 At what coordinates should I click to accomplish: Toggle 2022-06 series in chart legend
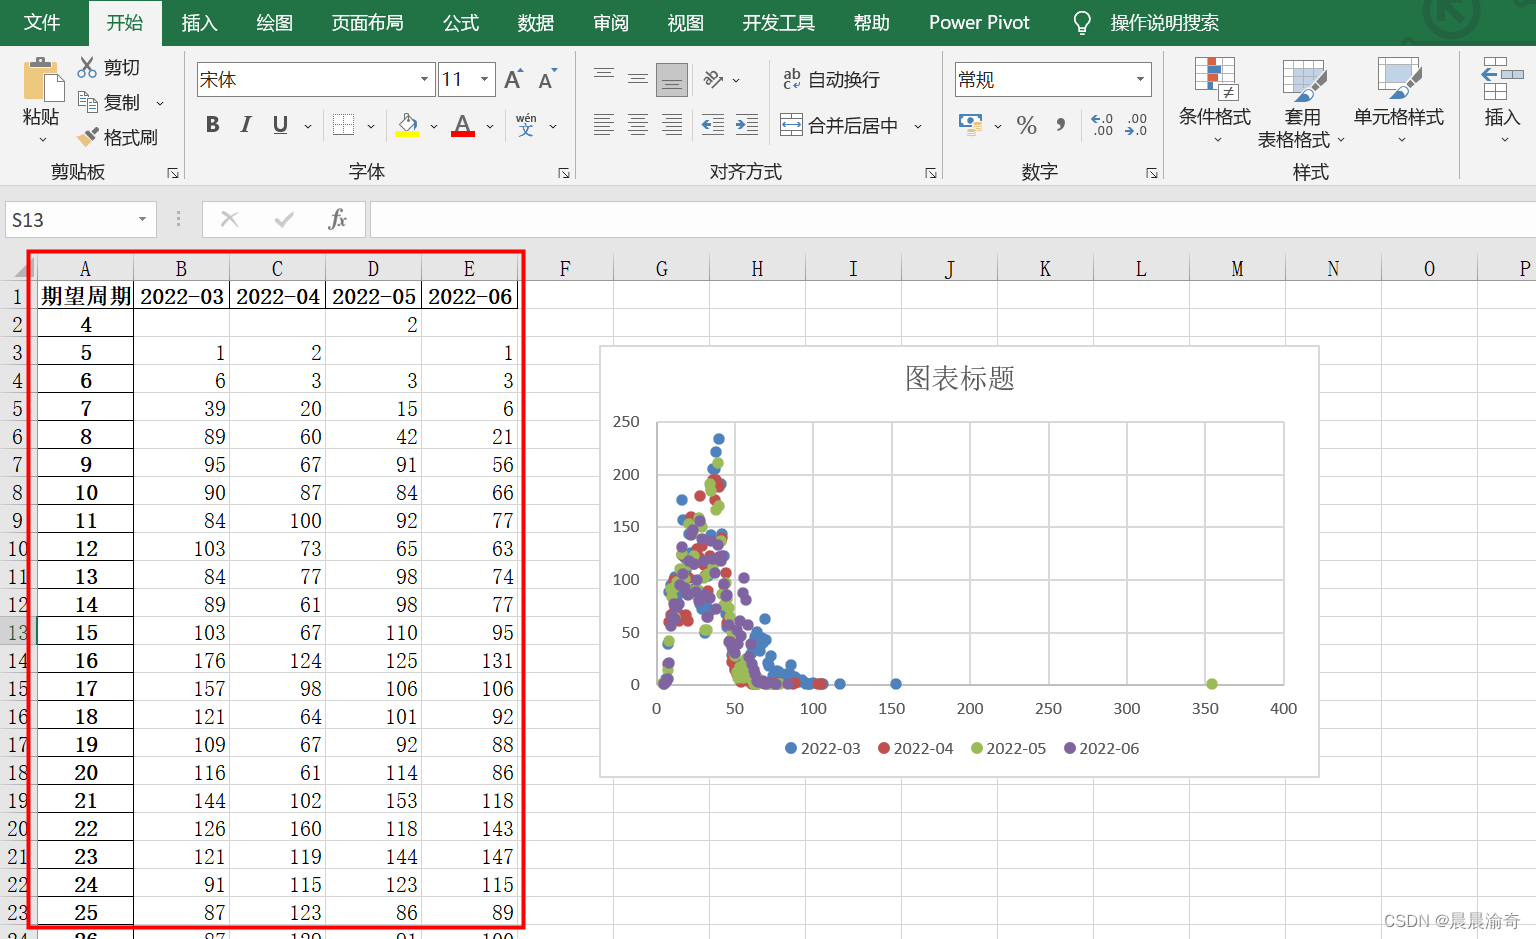1101,748
